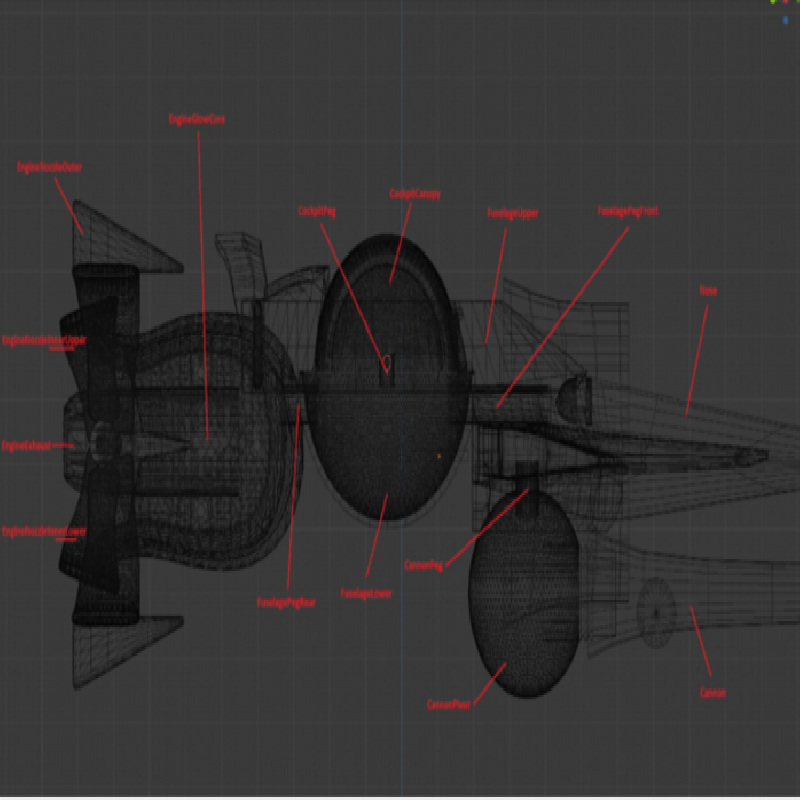Select the FuselagePegRear text label

286,602
